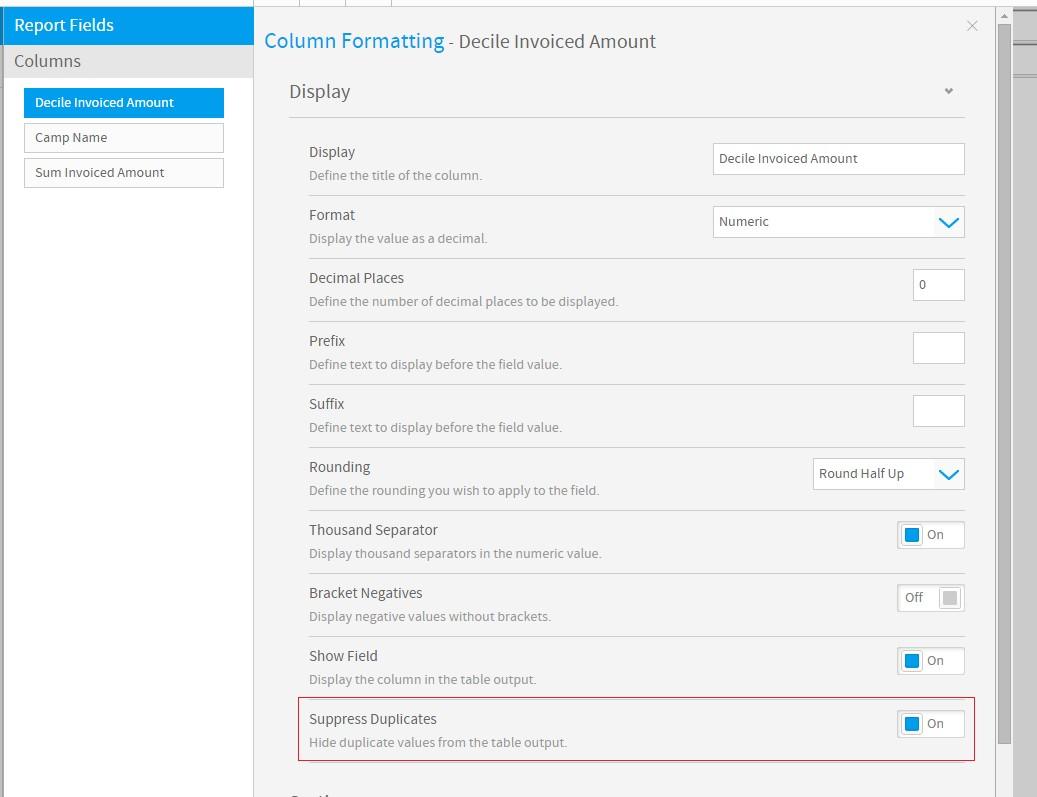Click the Display title input field
This screenshot has height=797, width=1037.
point(838,159)
